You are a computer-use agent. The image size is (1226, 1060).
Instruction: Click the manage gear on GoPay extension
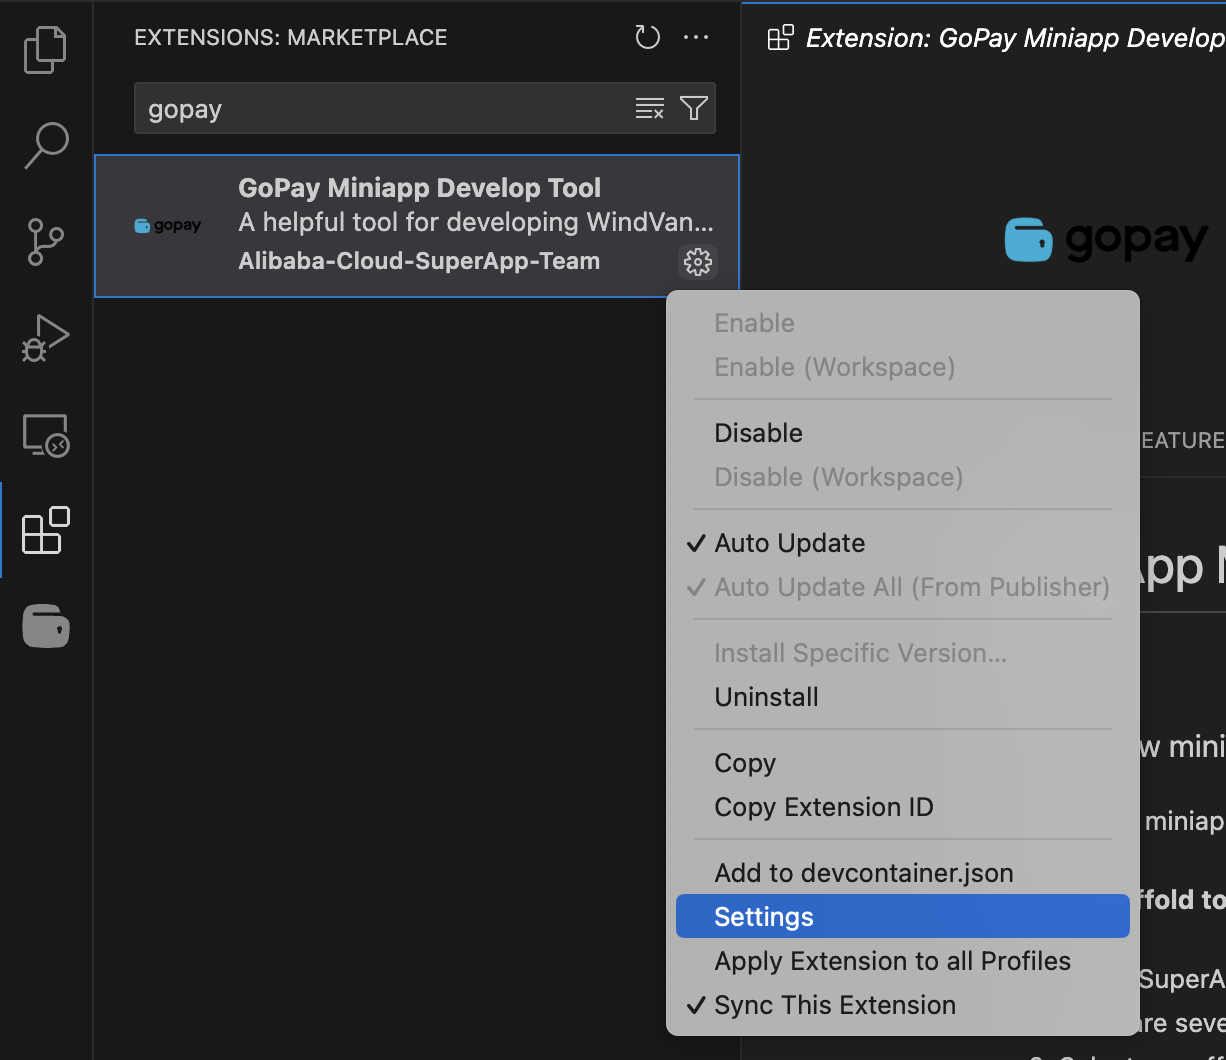698,262
